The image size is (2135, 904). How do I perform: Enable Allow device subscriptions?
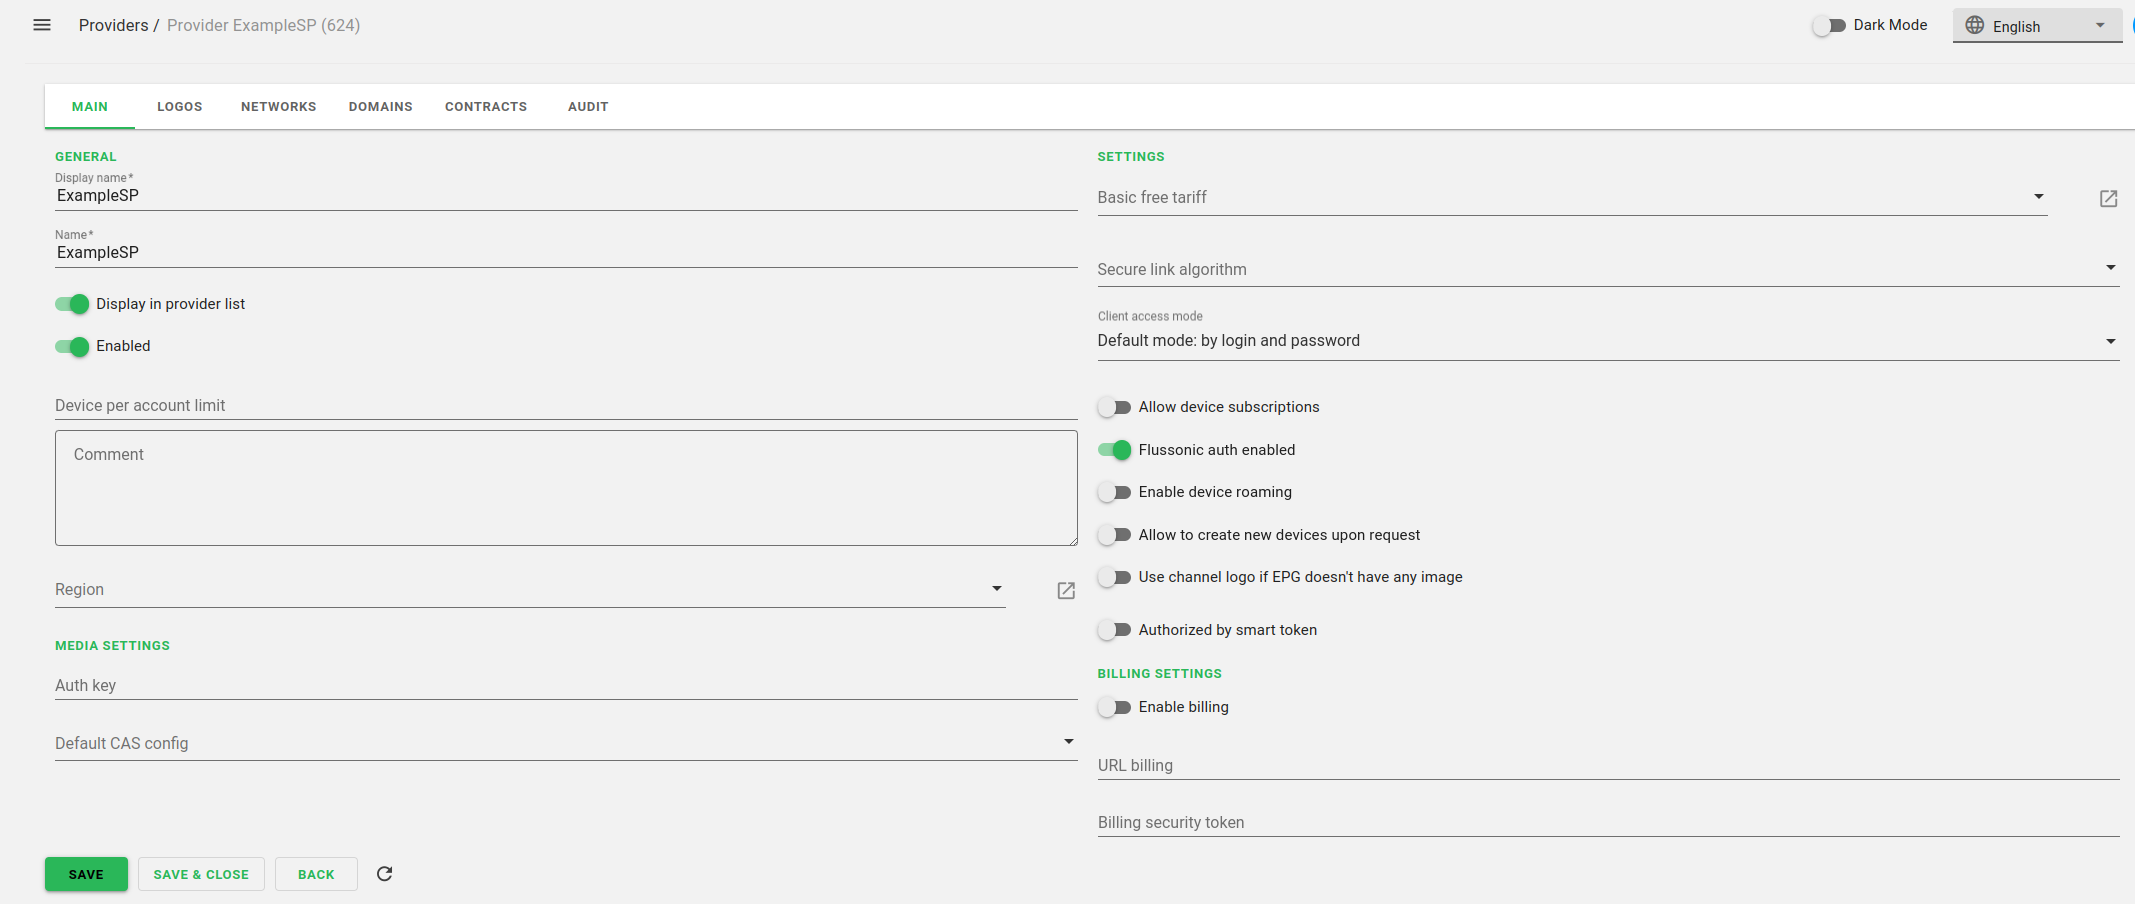point(1114,407)
